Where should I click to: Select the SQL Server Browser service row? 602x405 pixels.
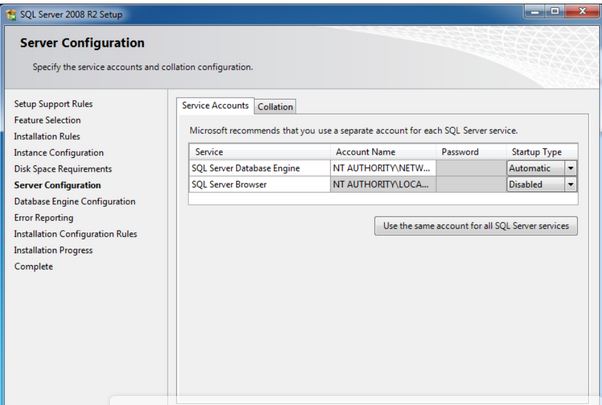tap(383, 184)
